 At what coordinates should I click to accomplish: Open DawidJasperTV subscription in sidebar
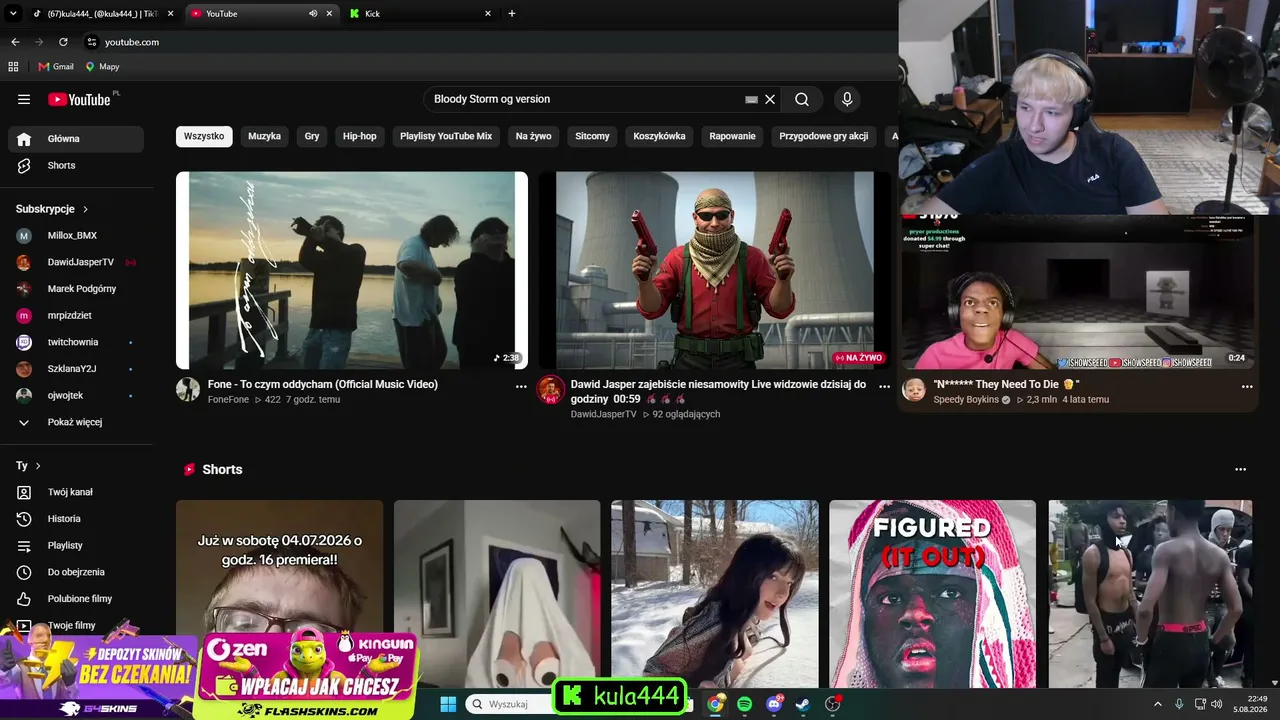point(76,262)
